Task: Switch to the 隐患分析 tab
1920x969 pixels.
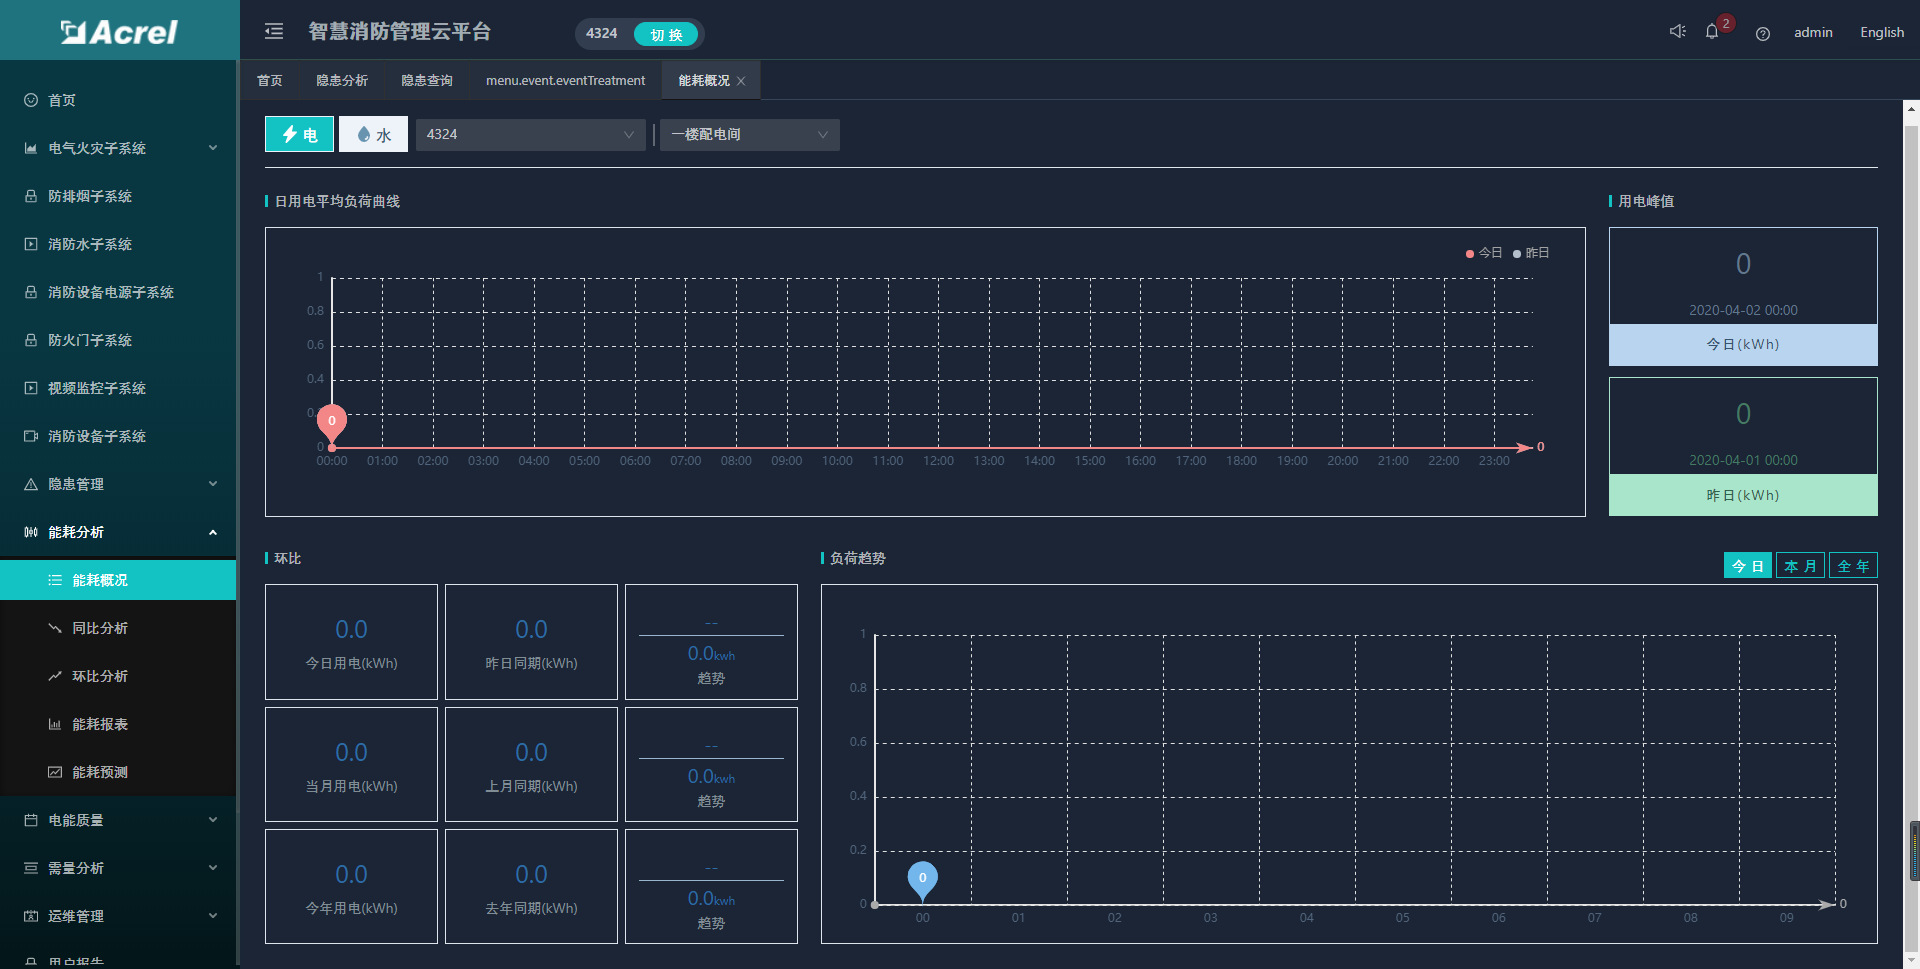Action: [342, 81]
